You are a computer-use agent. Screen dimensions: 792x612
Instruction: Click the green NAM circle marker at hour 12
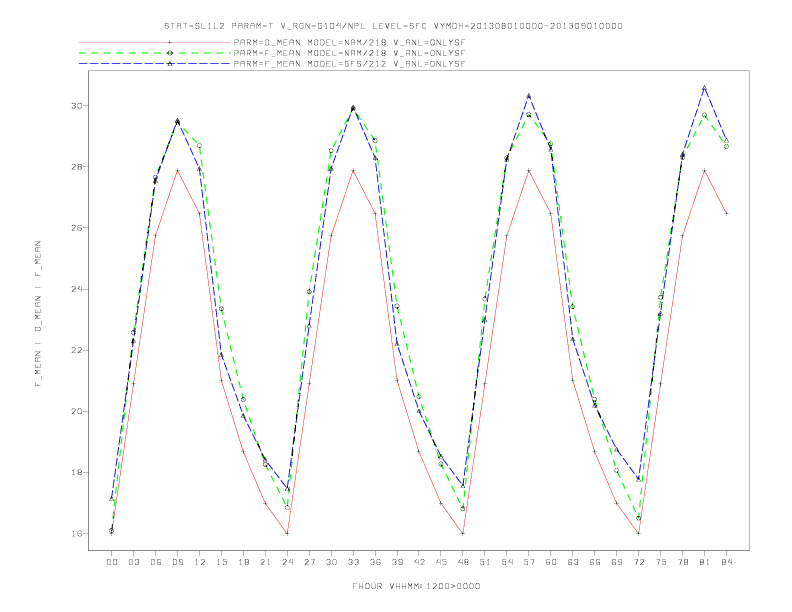tap(200, 146)
